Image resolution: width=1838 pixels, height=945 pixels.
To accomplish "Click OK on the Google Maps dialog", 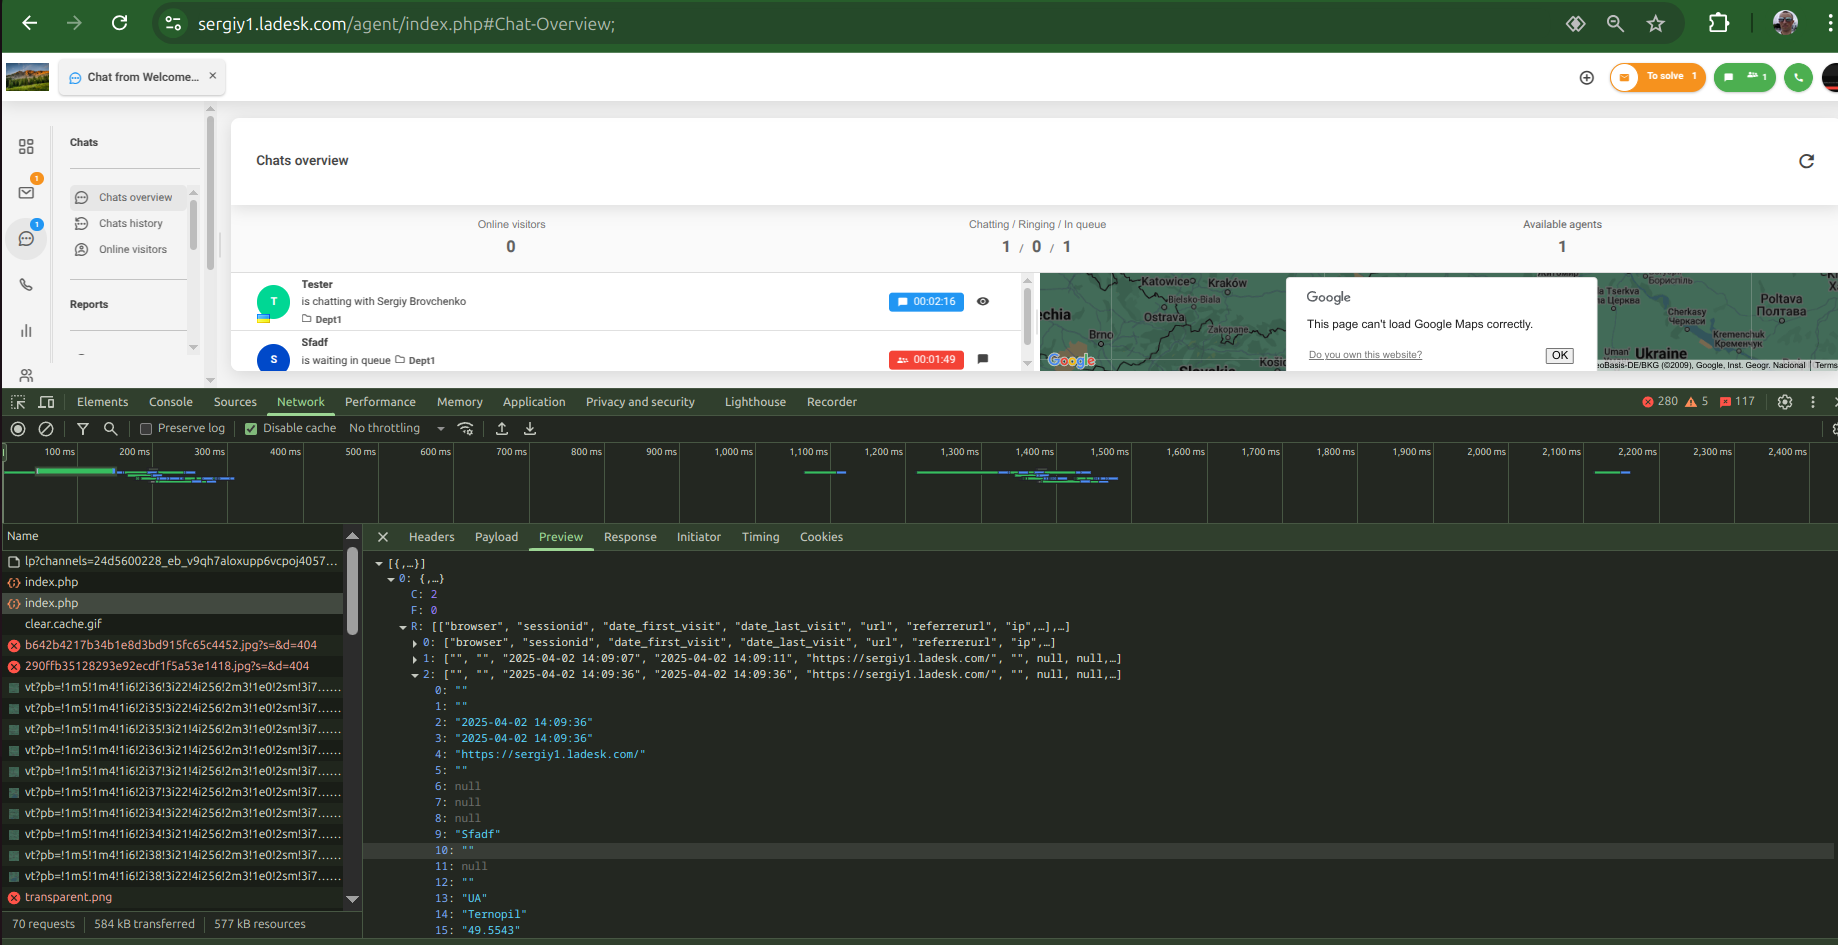I will pyautogui.click(x=1559, y=356).
